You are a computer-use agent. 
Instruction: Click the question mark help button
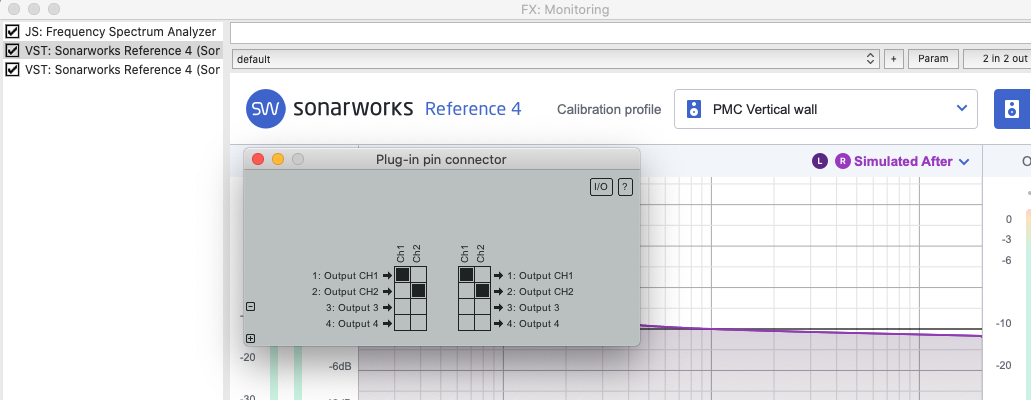[x=625, y=188]
